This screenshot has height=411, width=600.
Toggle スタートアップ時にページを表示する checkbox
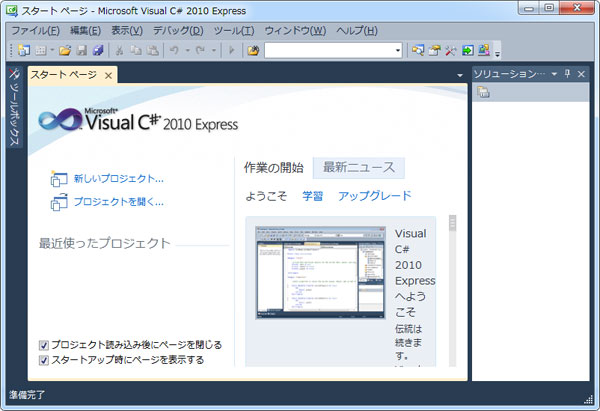point(44,360)
